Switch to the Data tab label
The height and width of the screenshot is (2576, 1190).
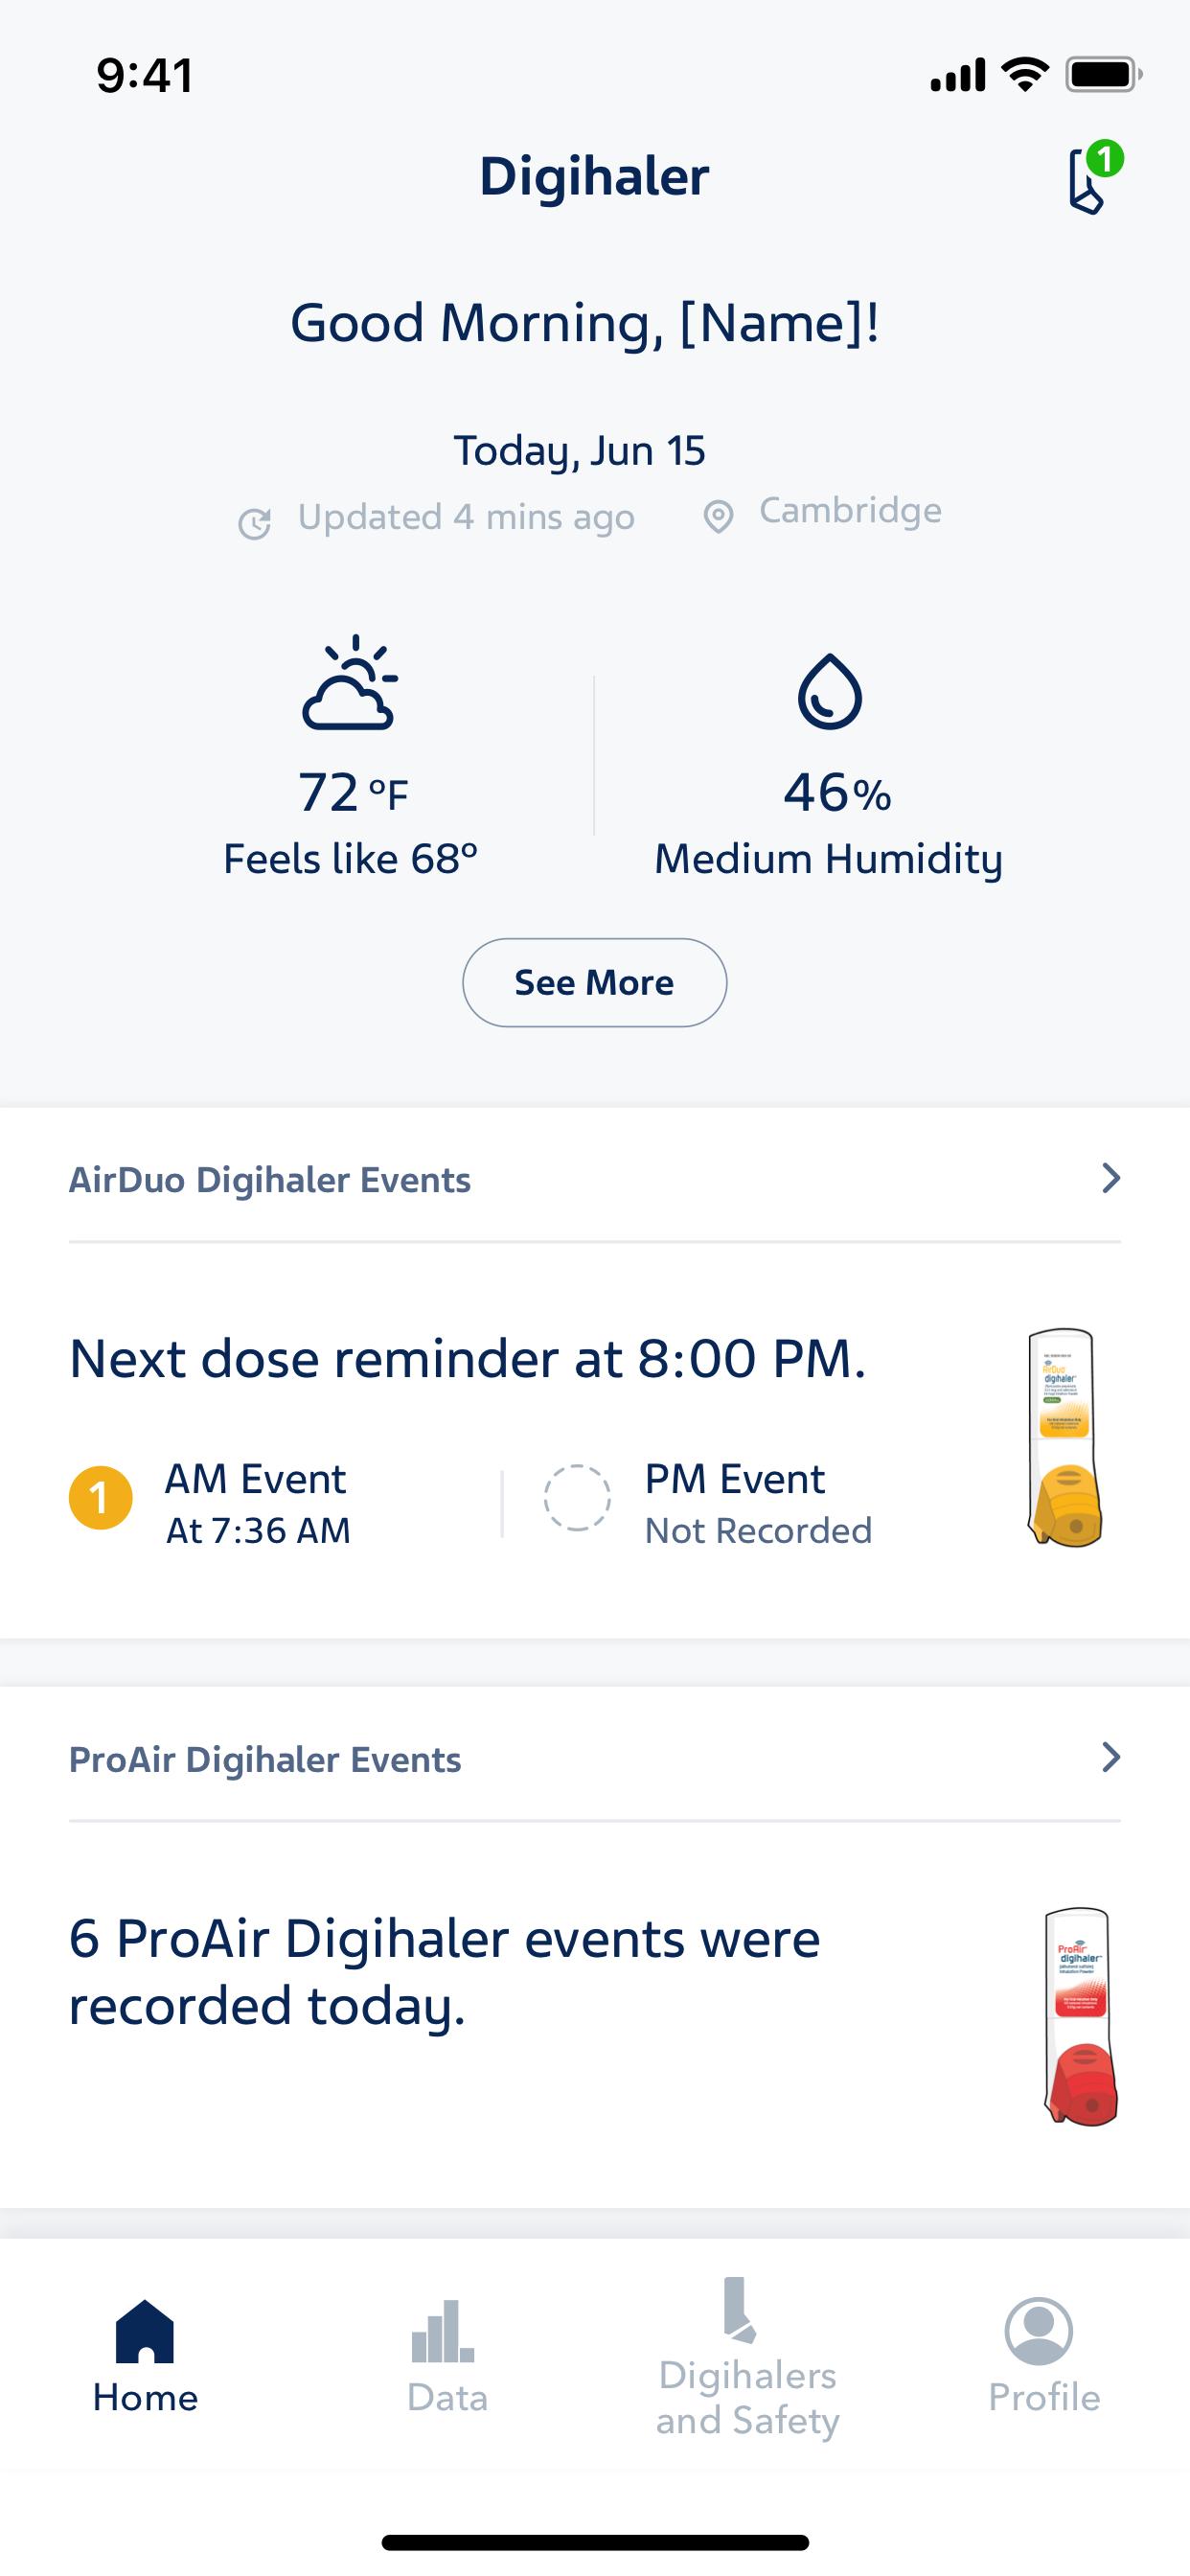tap(447, 2398)
